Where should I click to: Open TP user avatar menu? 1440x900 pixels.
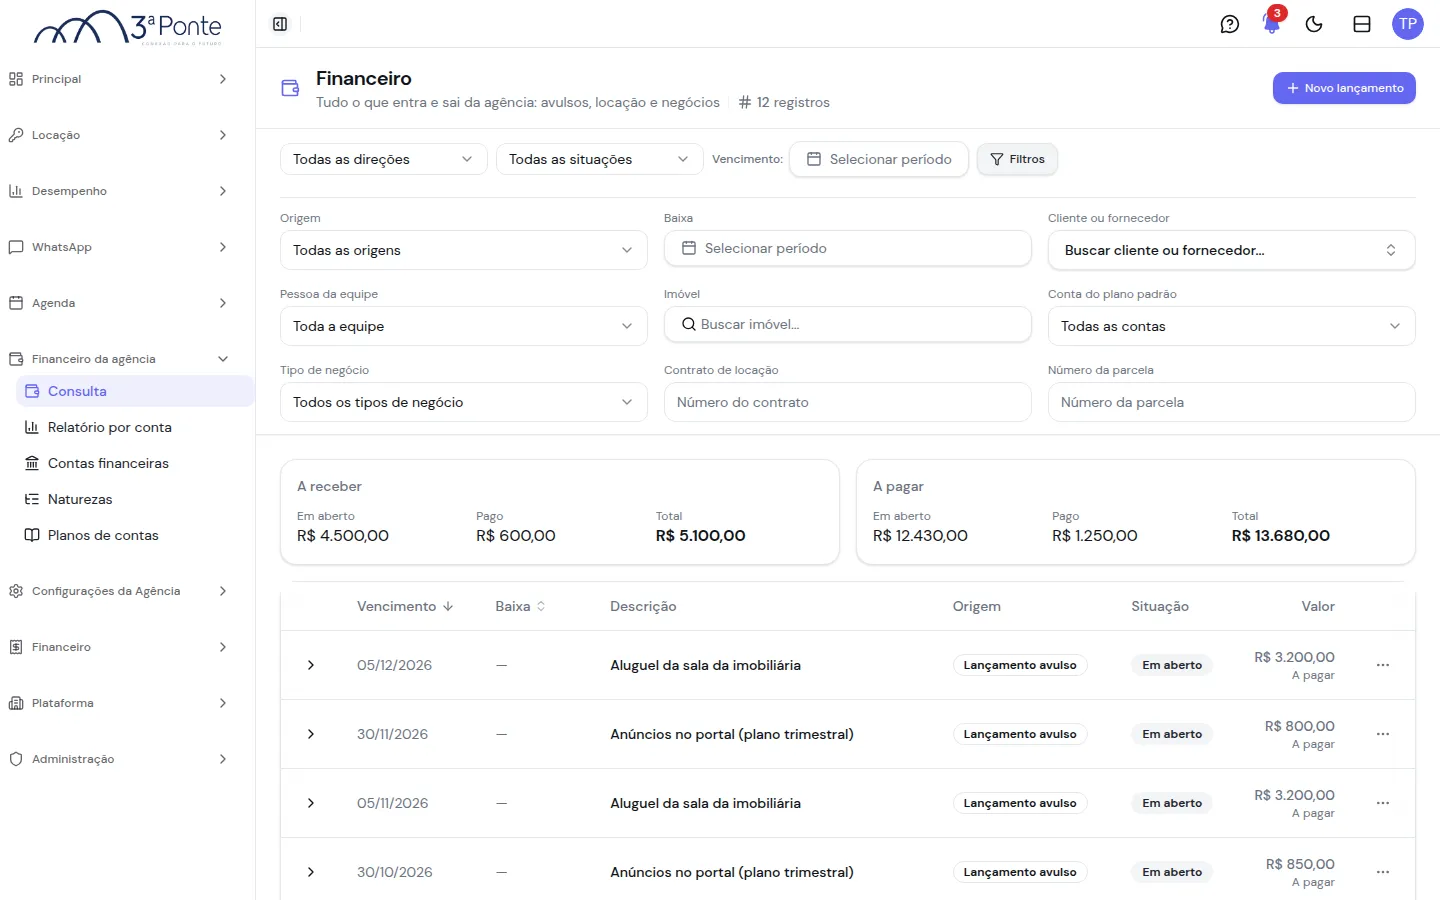pyautogui.click(x=1408, y=24)
